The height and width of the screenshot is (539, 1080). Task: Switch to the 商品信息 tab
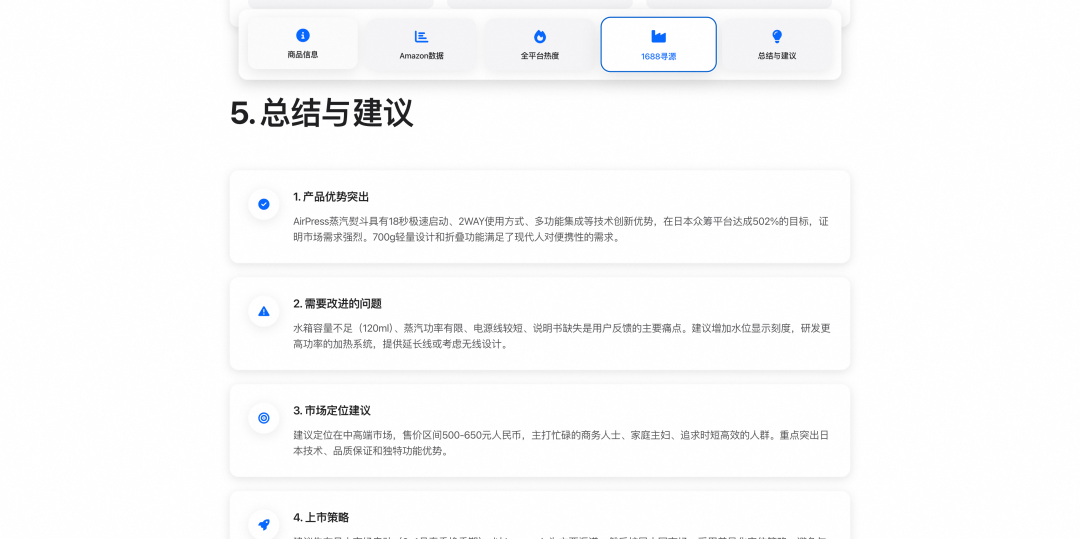[303, 55]
